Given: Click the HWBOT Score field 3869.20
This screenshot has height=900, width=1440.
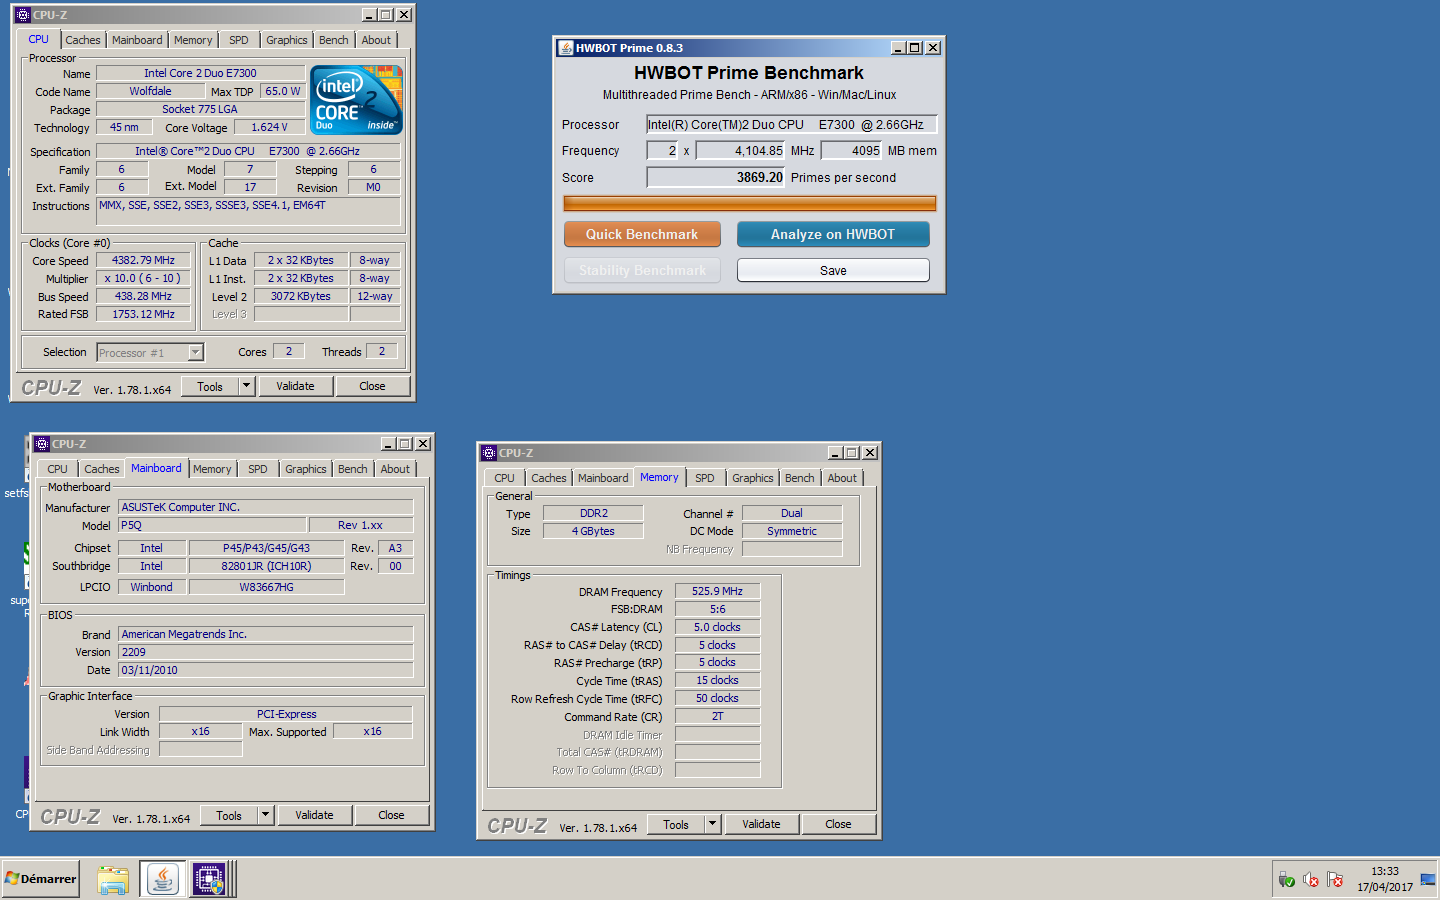Looking at the screenshot, I should click(716, 177).
